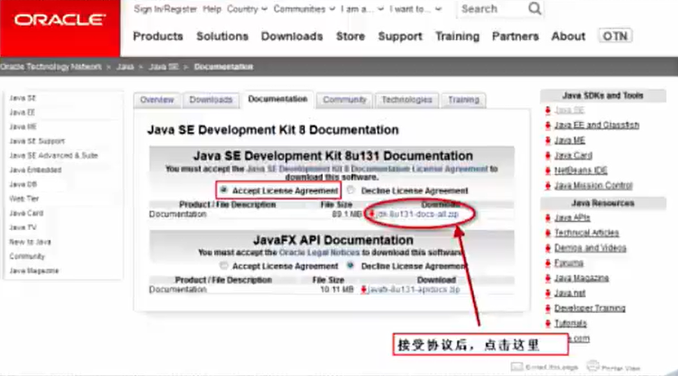
Task: Click the Oracle logo
Action: coord(60,20)
